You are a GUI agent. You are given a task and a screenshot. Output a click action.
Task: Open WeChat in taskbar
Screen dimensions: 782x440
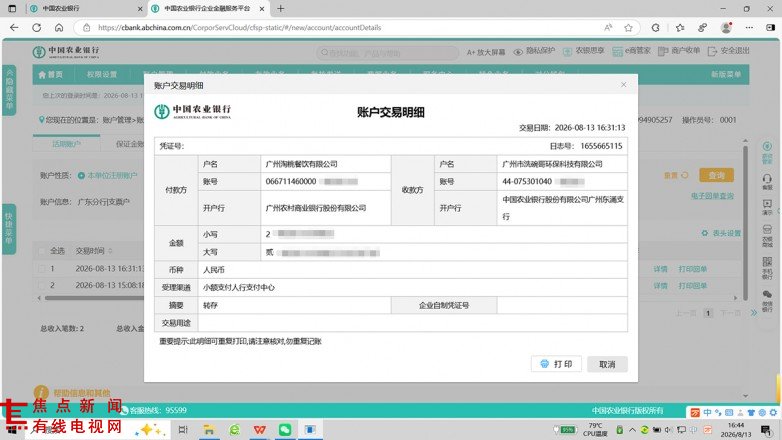[285, 430]
